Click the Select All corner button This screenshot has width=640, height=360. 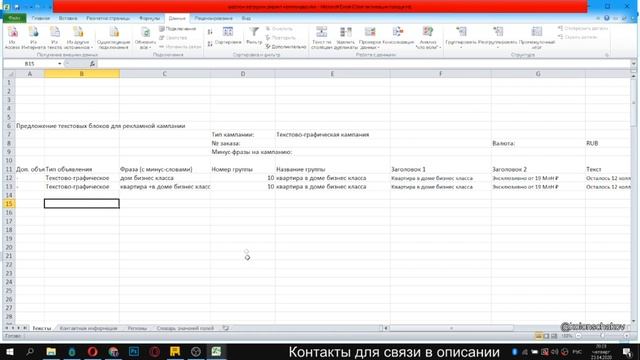point(9,74)
